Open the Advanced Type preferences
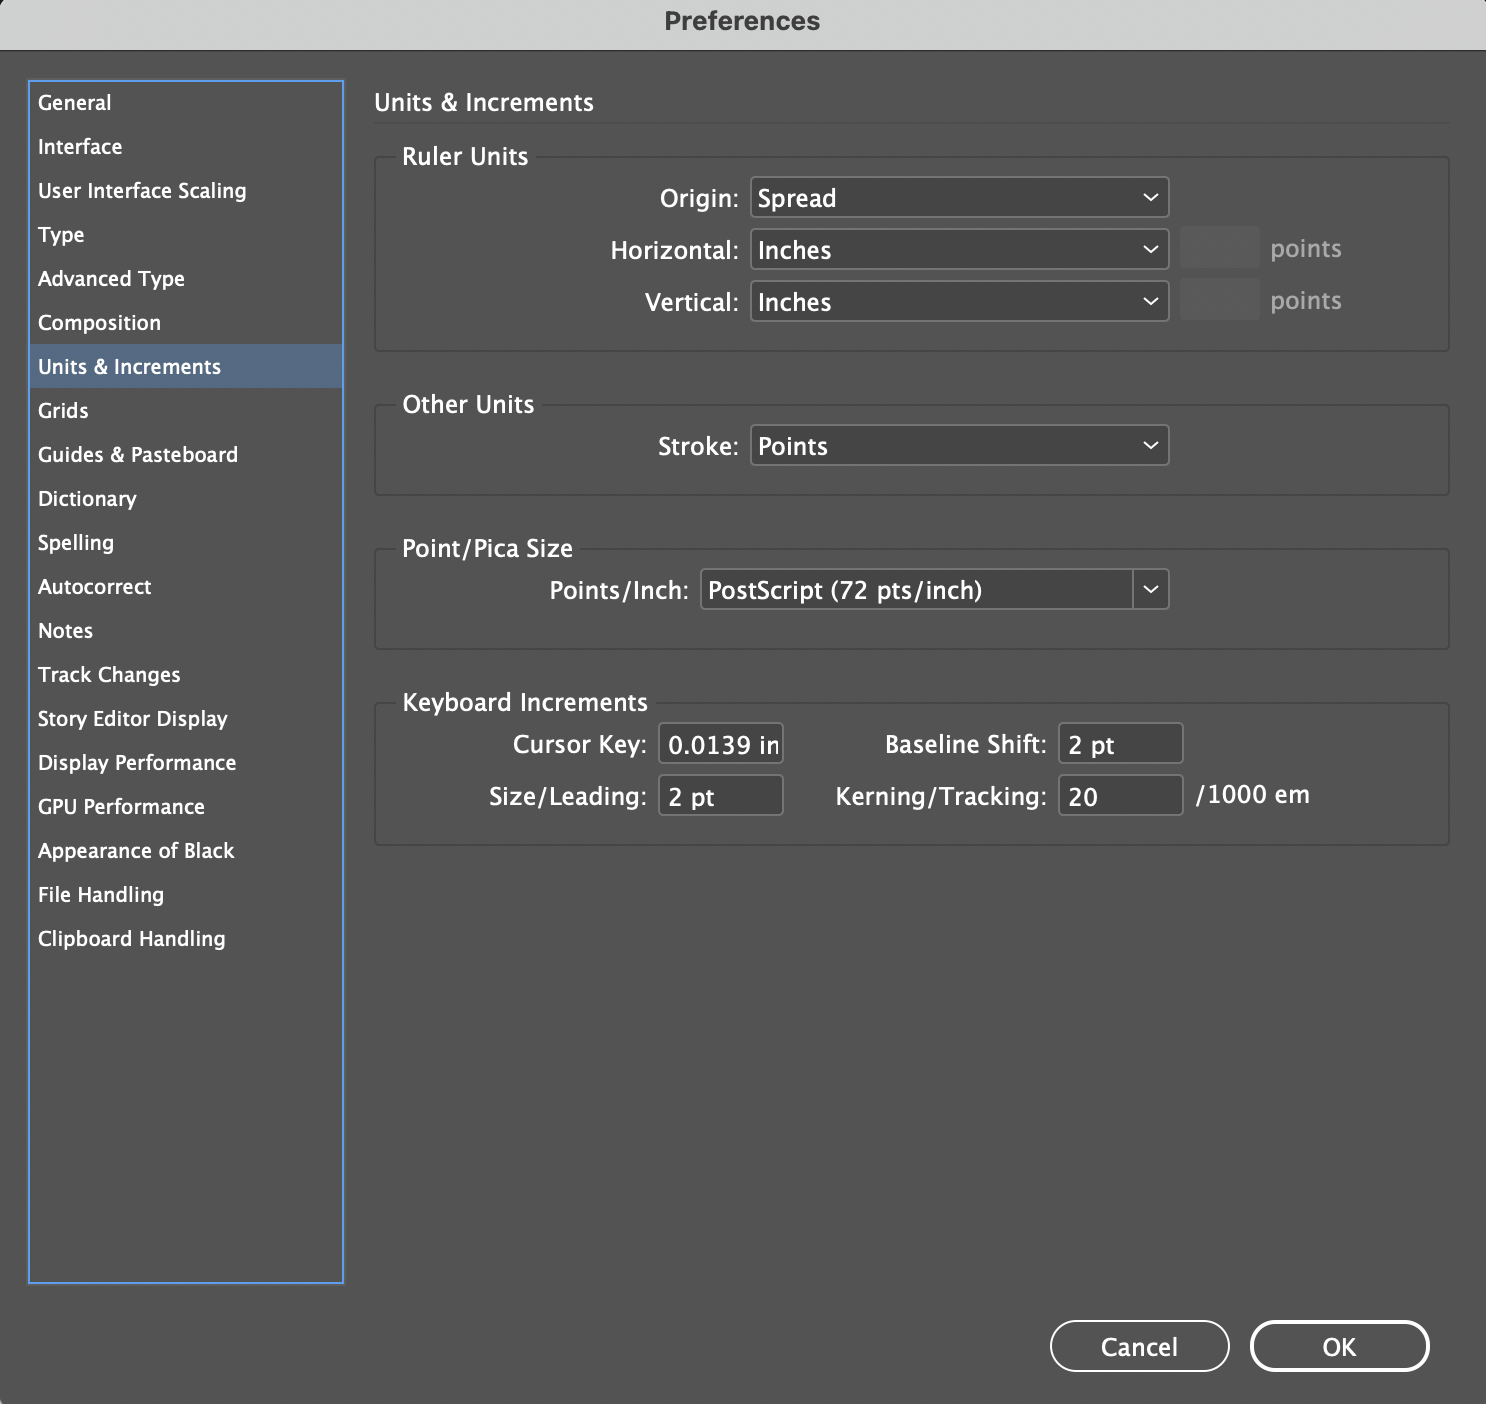Image resolution: width=1486 pixels, height=1404 pixels. coord(111,279)
